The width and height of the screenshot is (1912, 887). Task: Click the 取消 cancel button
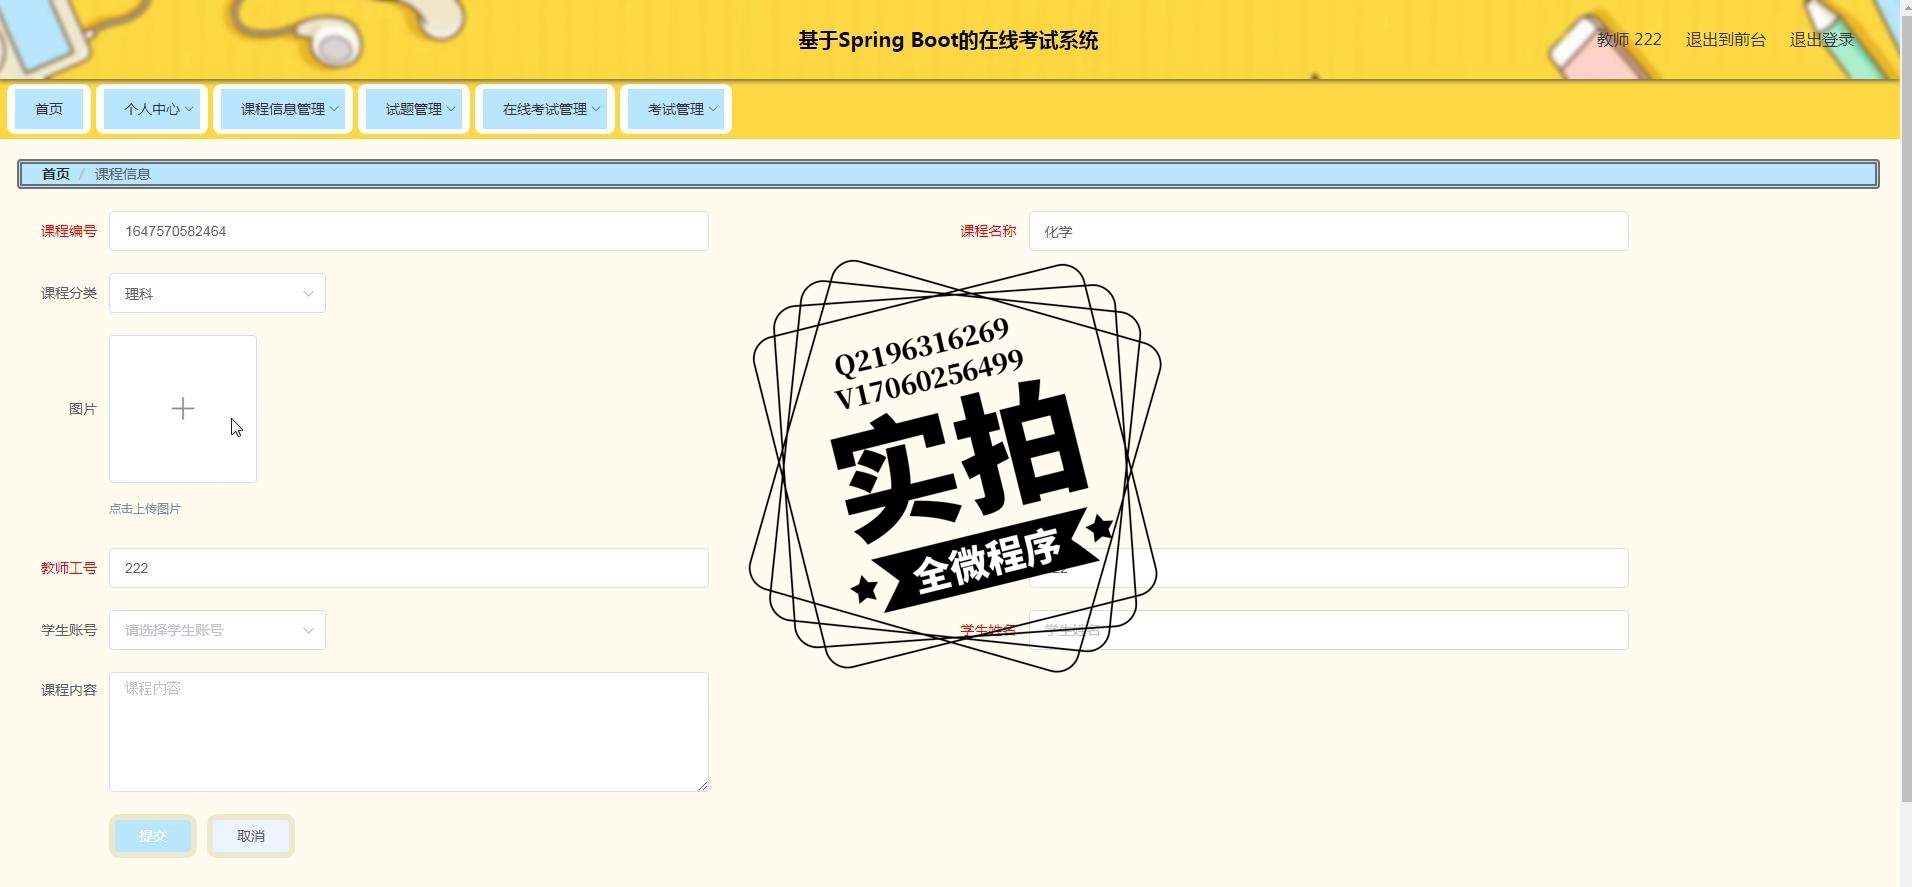pos(251,836)
